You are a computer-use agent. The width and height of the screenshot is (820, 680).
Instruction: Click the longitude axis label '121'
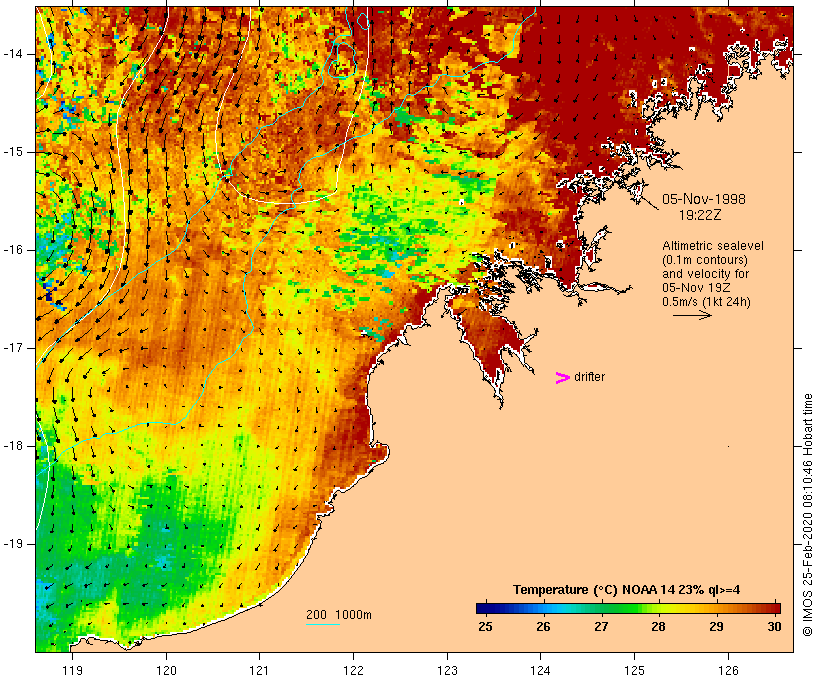coord(259,670)
